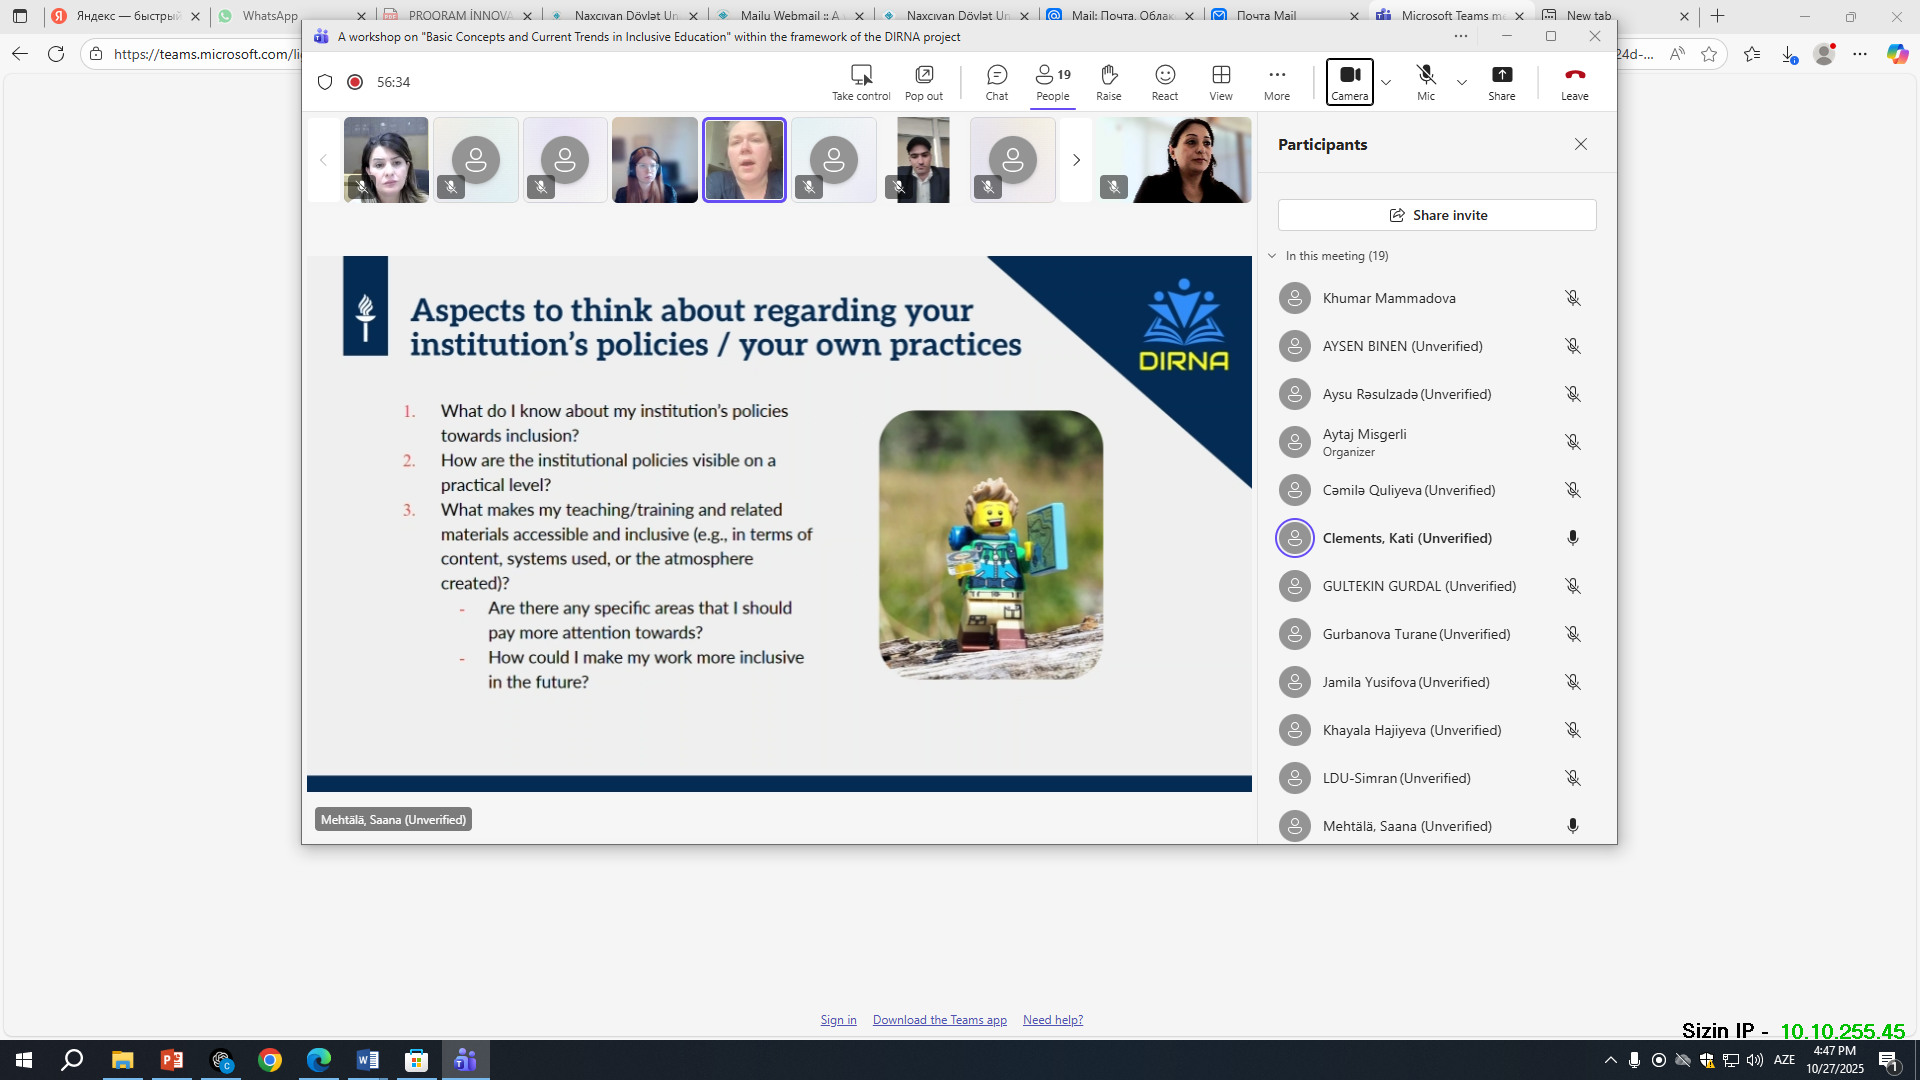1920x1080 pixels.
Task: Toggle the People participants panel
Action: click(x=1052, y=82)
